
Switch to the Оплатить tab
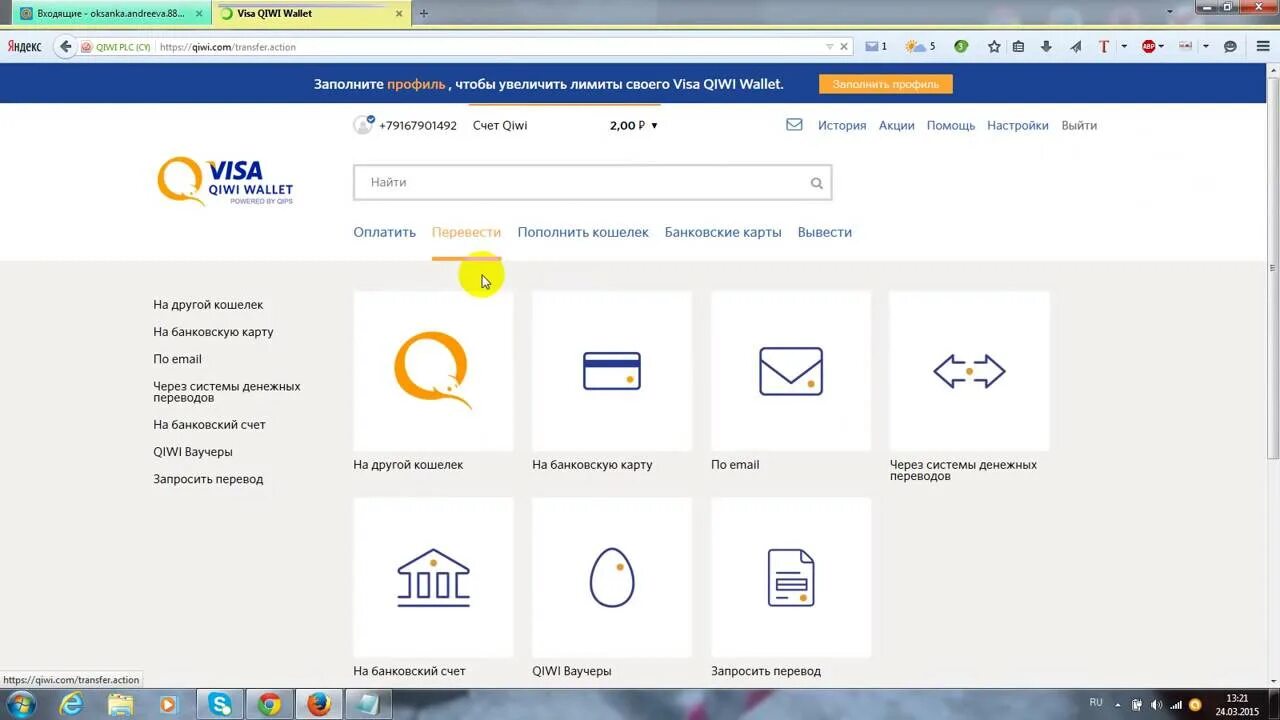click(384, 232)
